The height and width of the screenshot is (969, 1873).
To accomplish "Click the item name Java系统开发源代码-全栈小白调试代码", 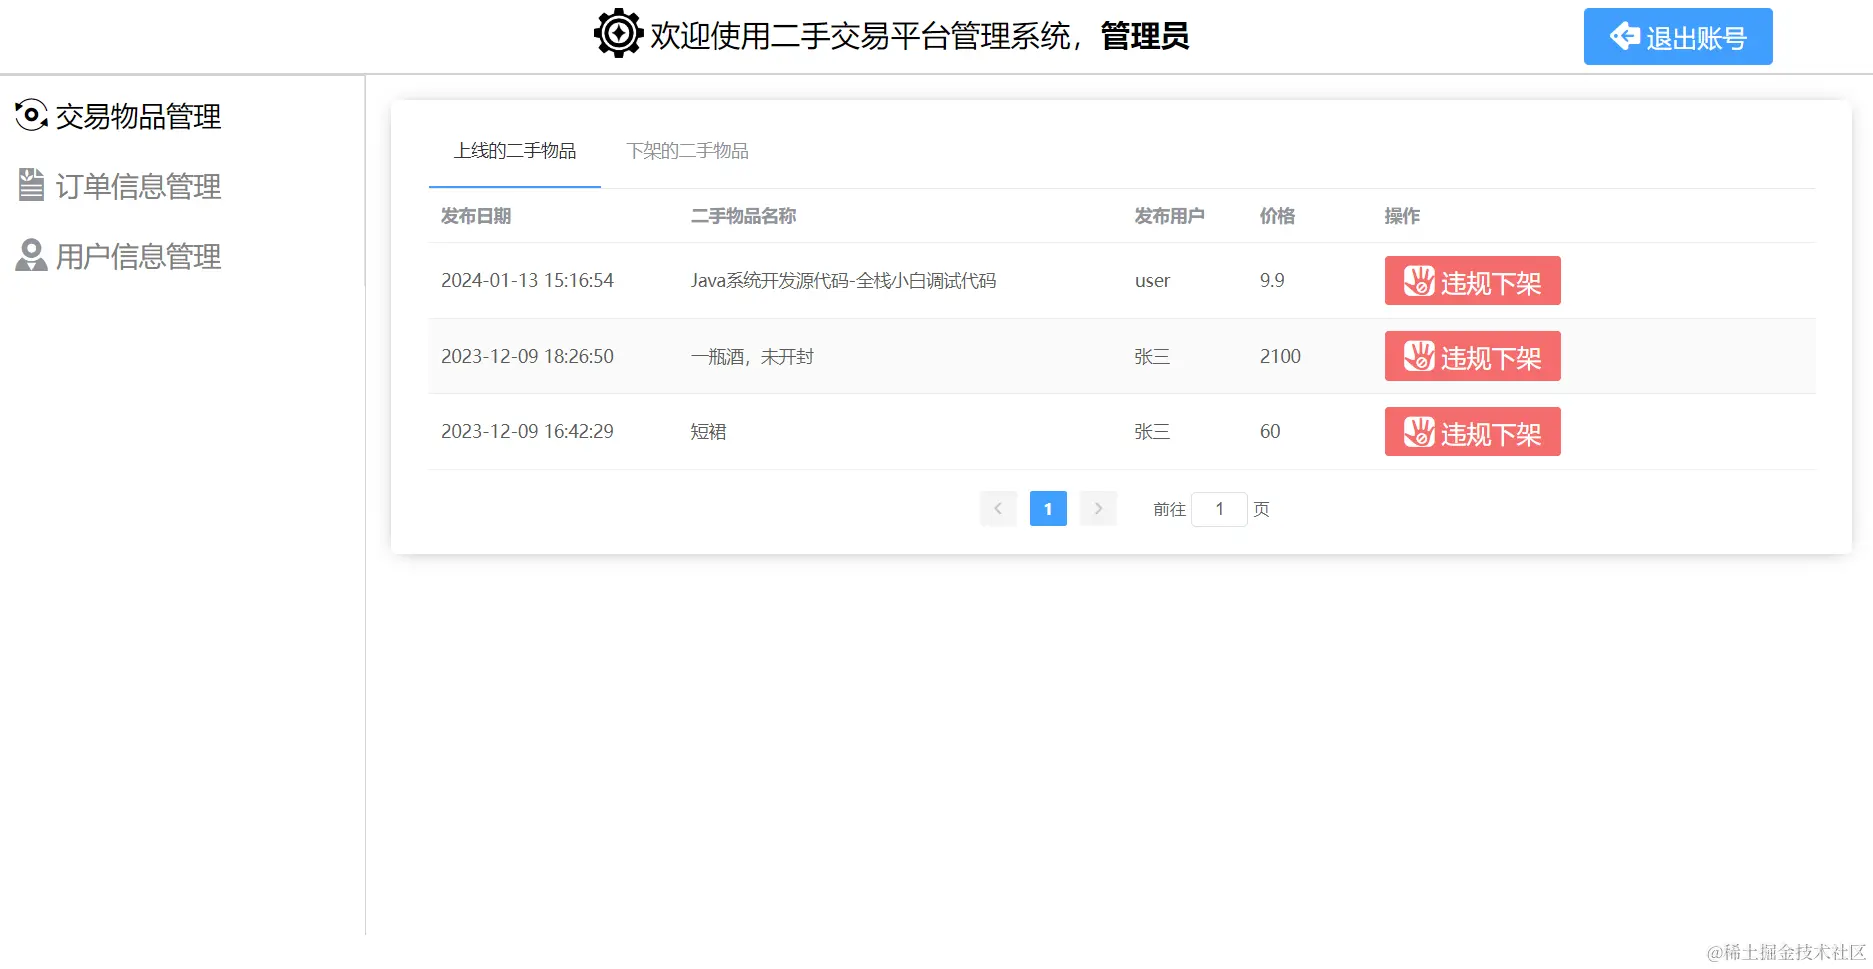I will click(843, 281).
